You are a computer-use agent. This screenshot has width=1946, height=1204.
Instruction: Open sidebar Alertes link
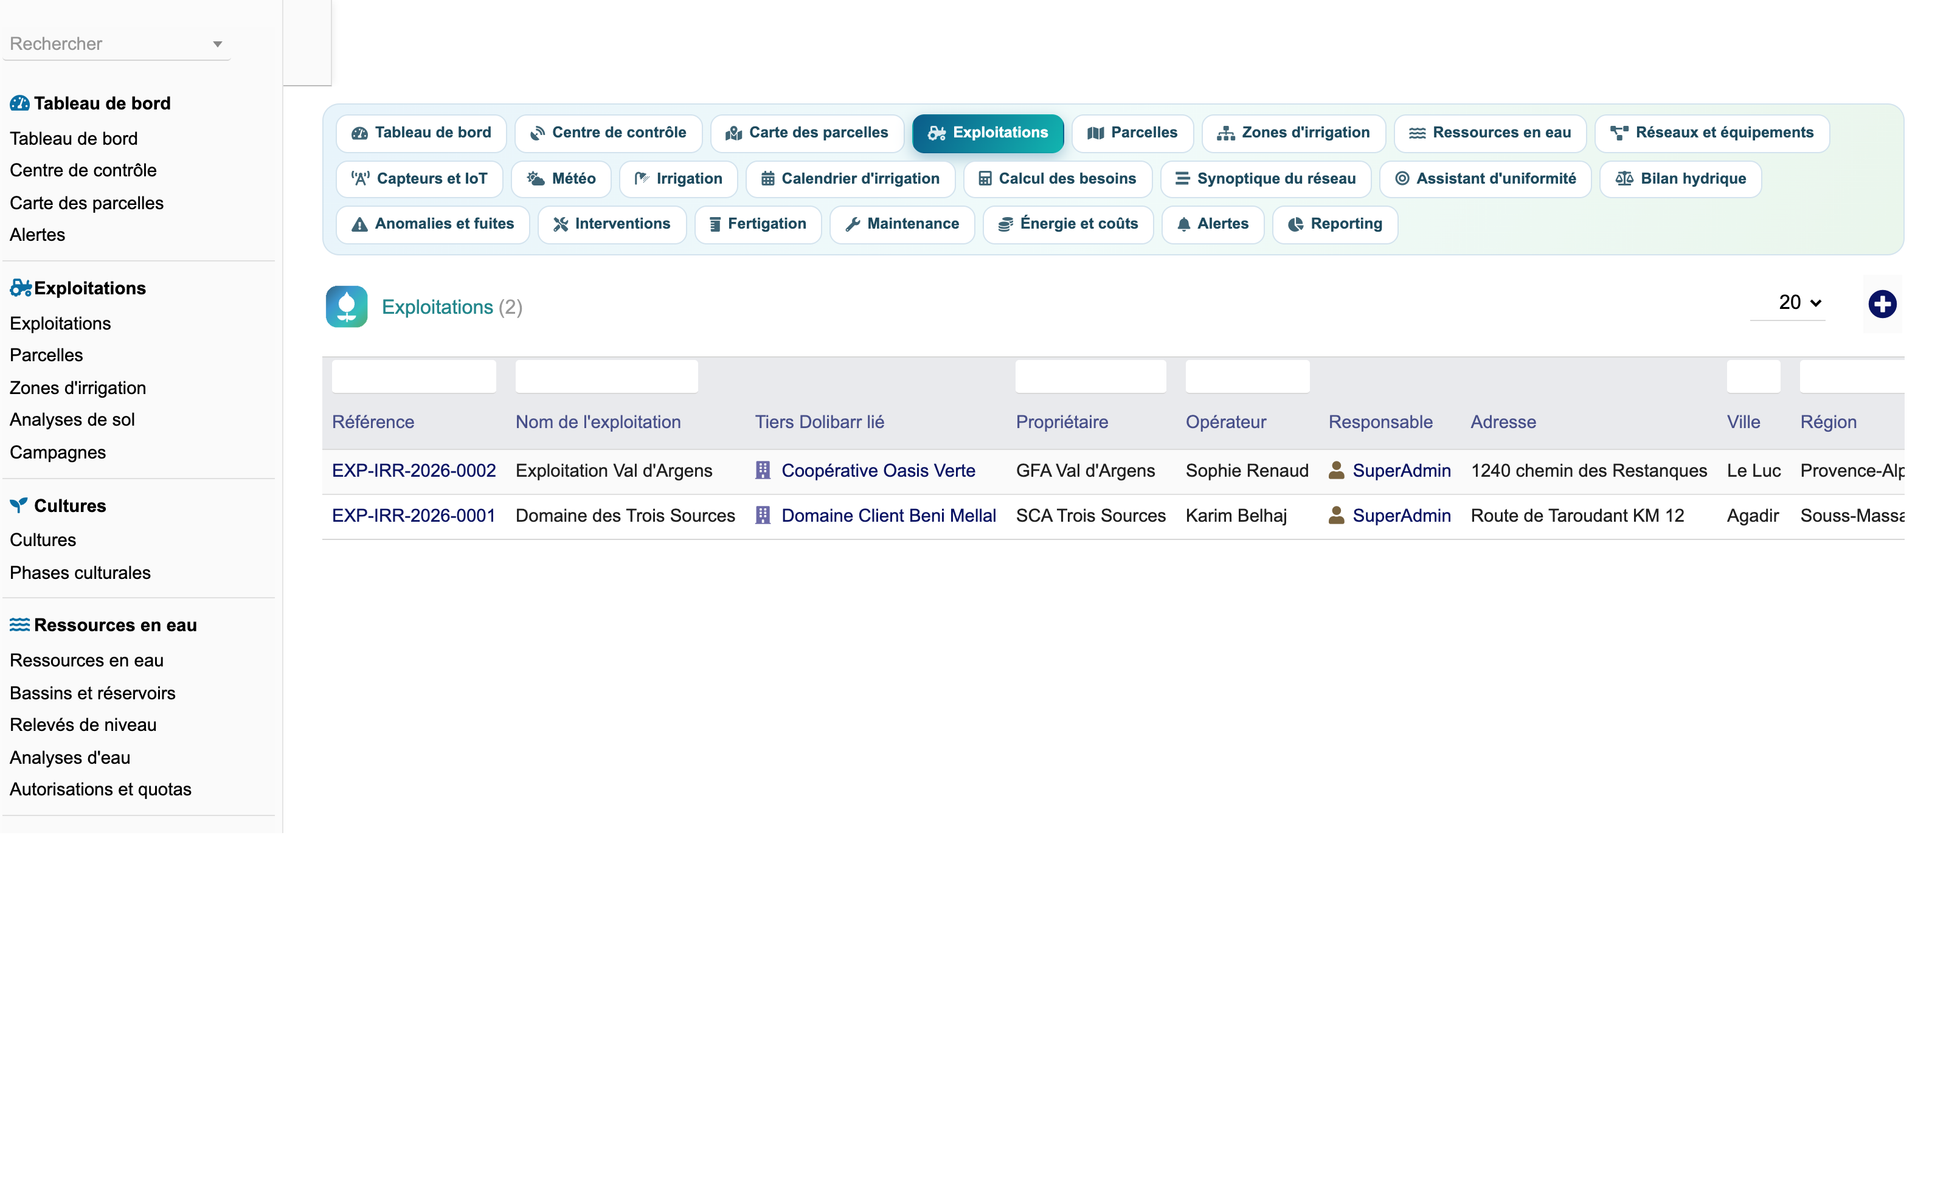[37, 235]
